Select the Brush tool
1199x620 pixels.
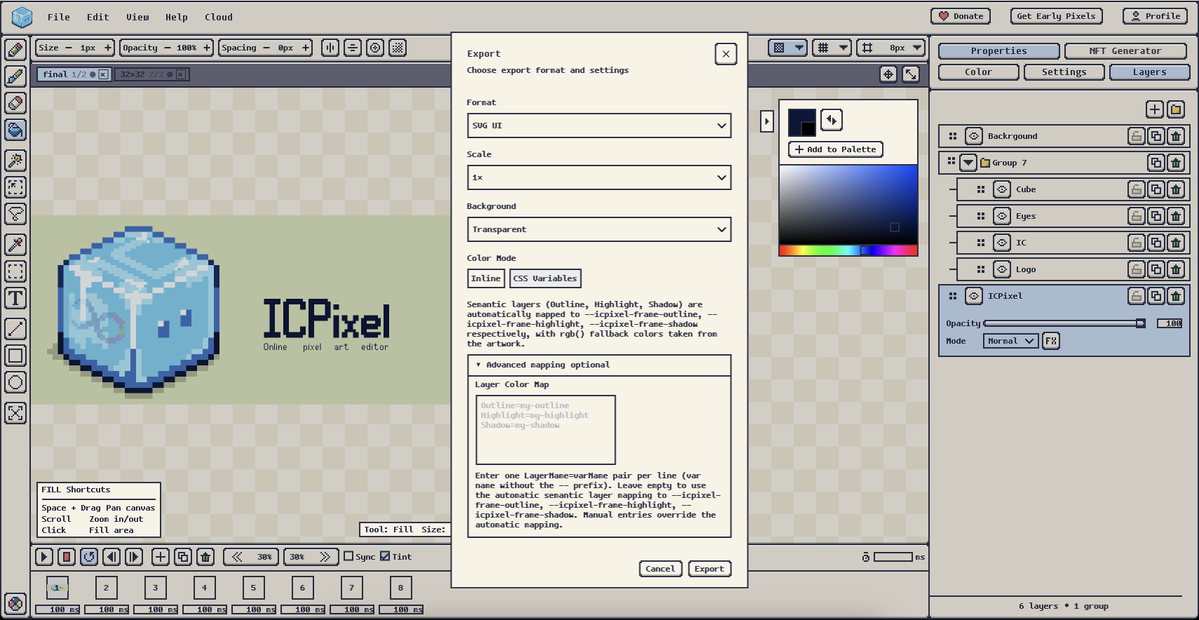(15, 76)
